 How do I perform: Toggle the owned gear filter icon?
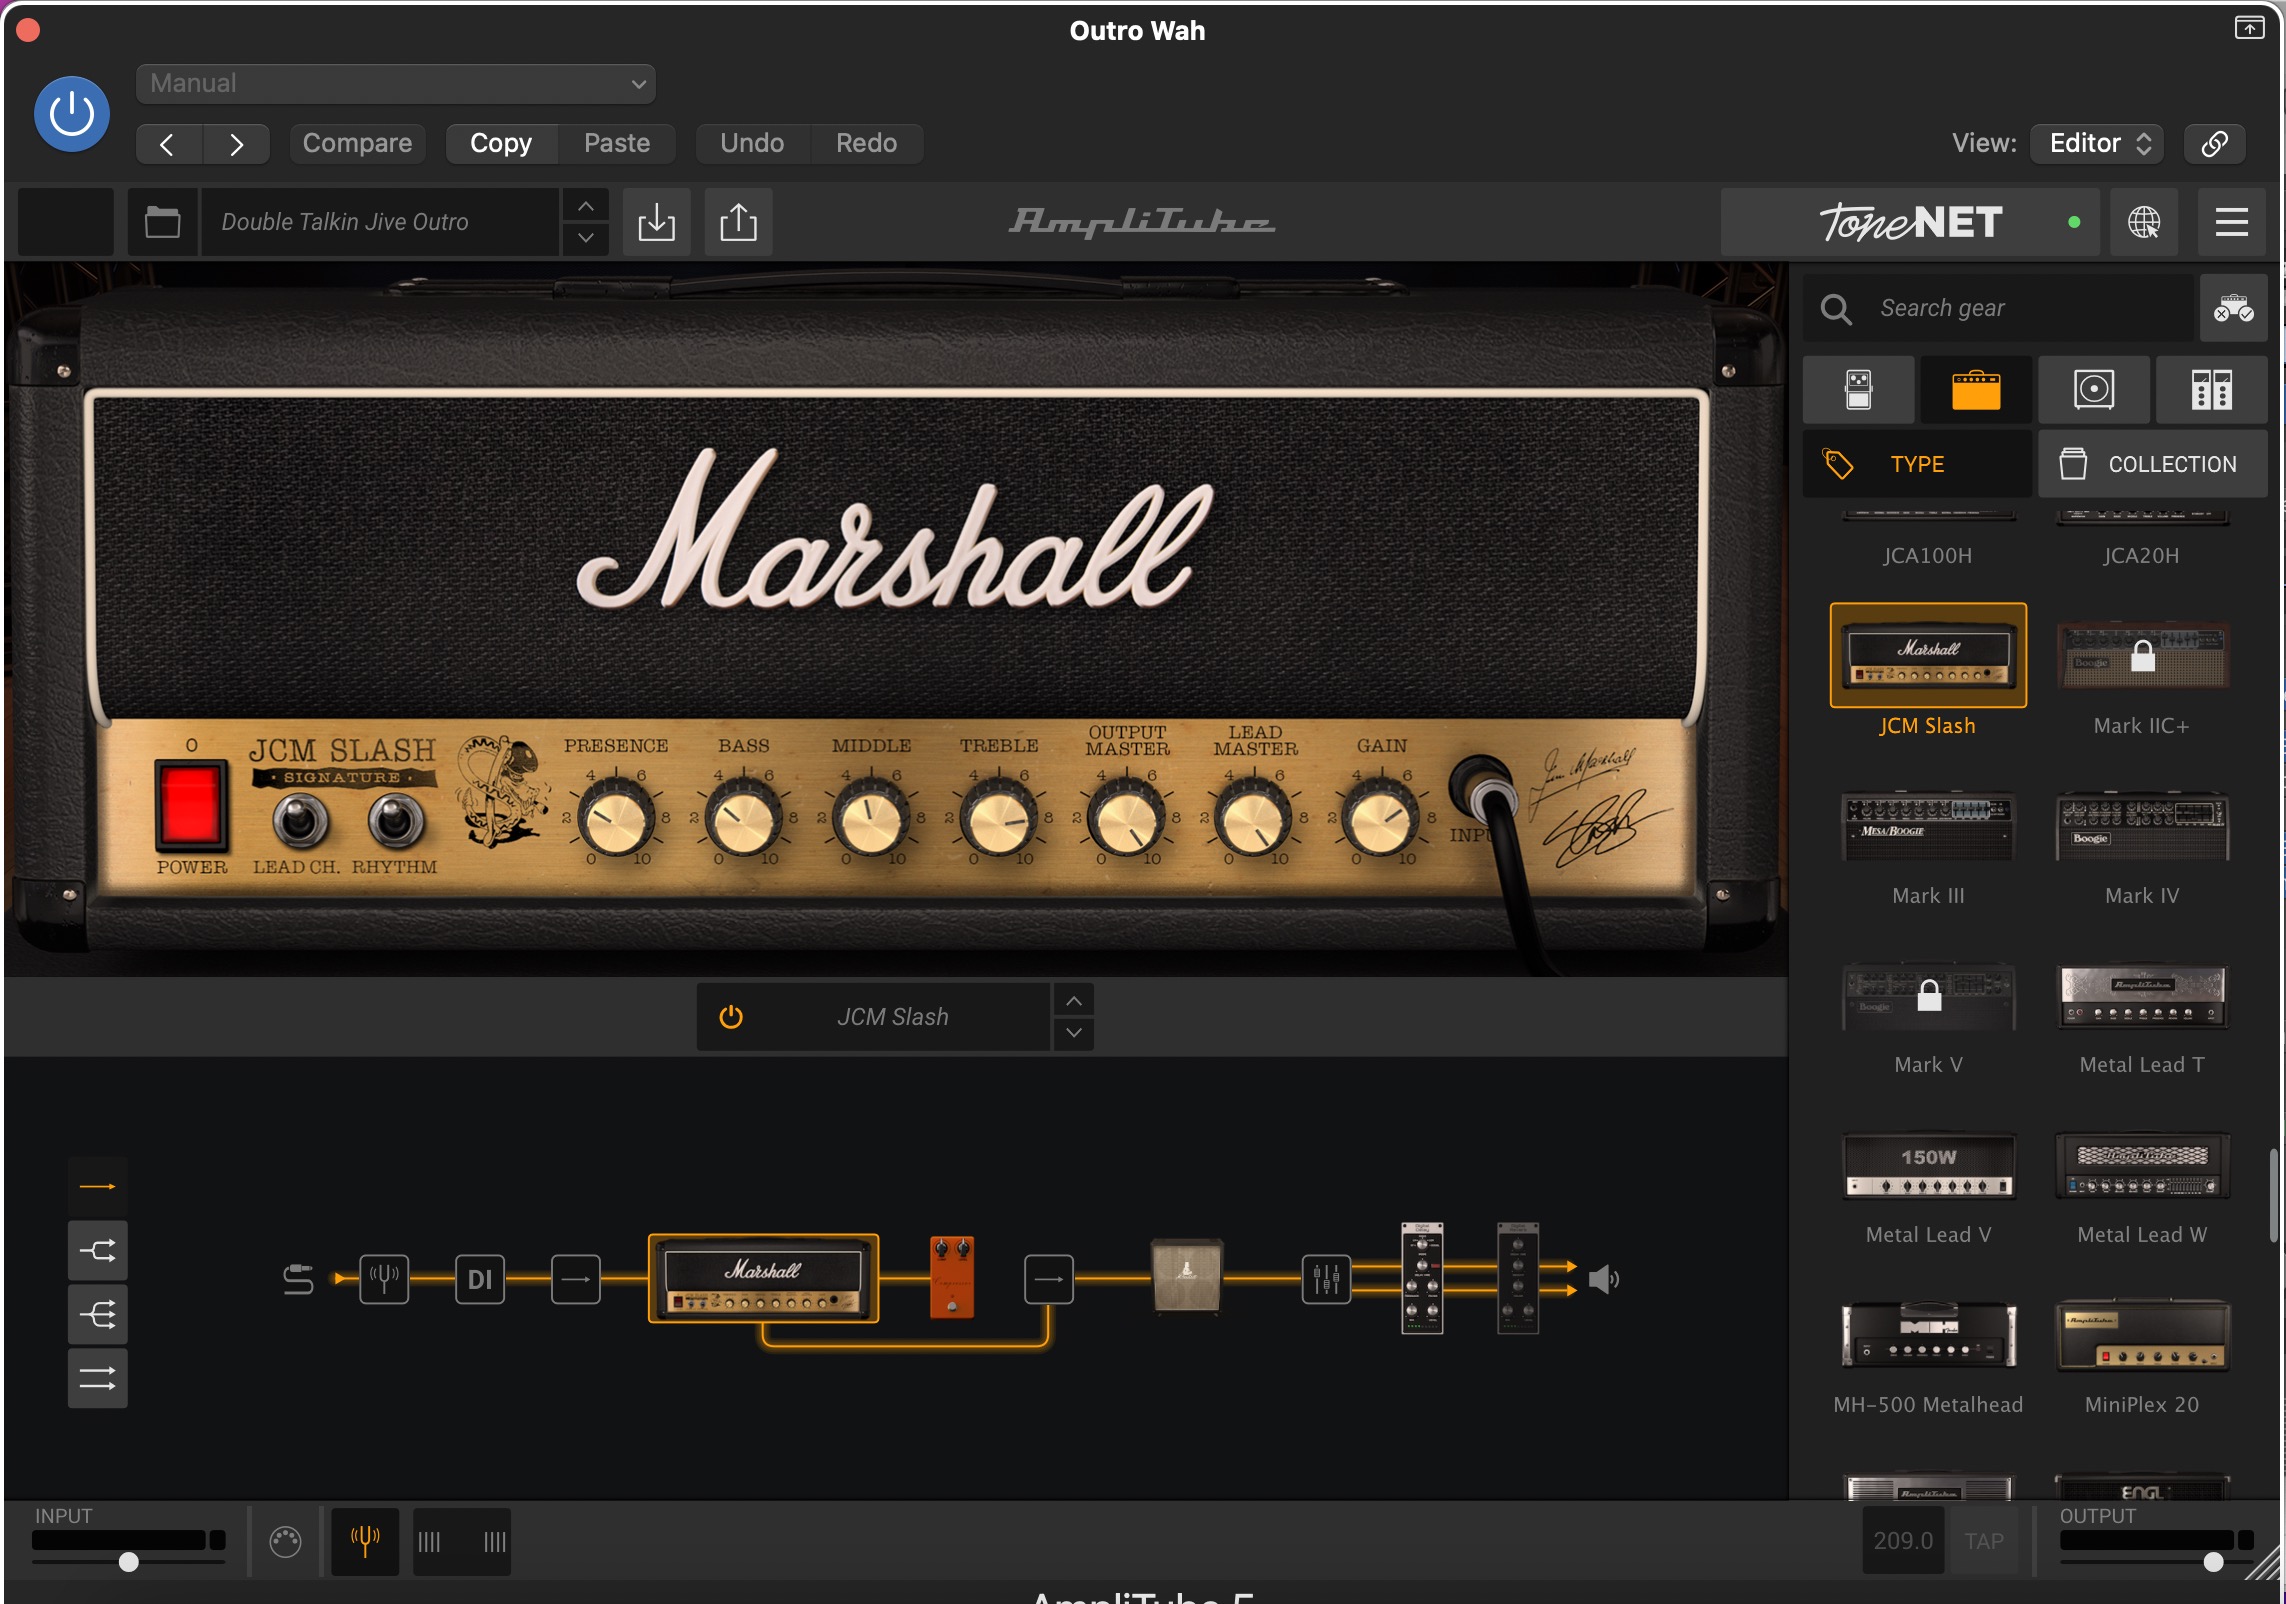point(2233,308)
